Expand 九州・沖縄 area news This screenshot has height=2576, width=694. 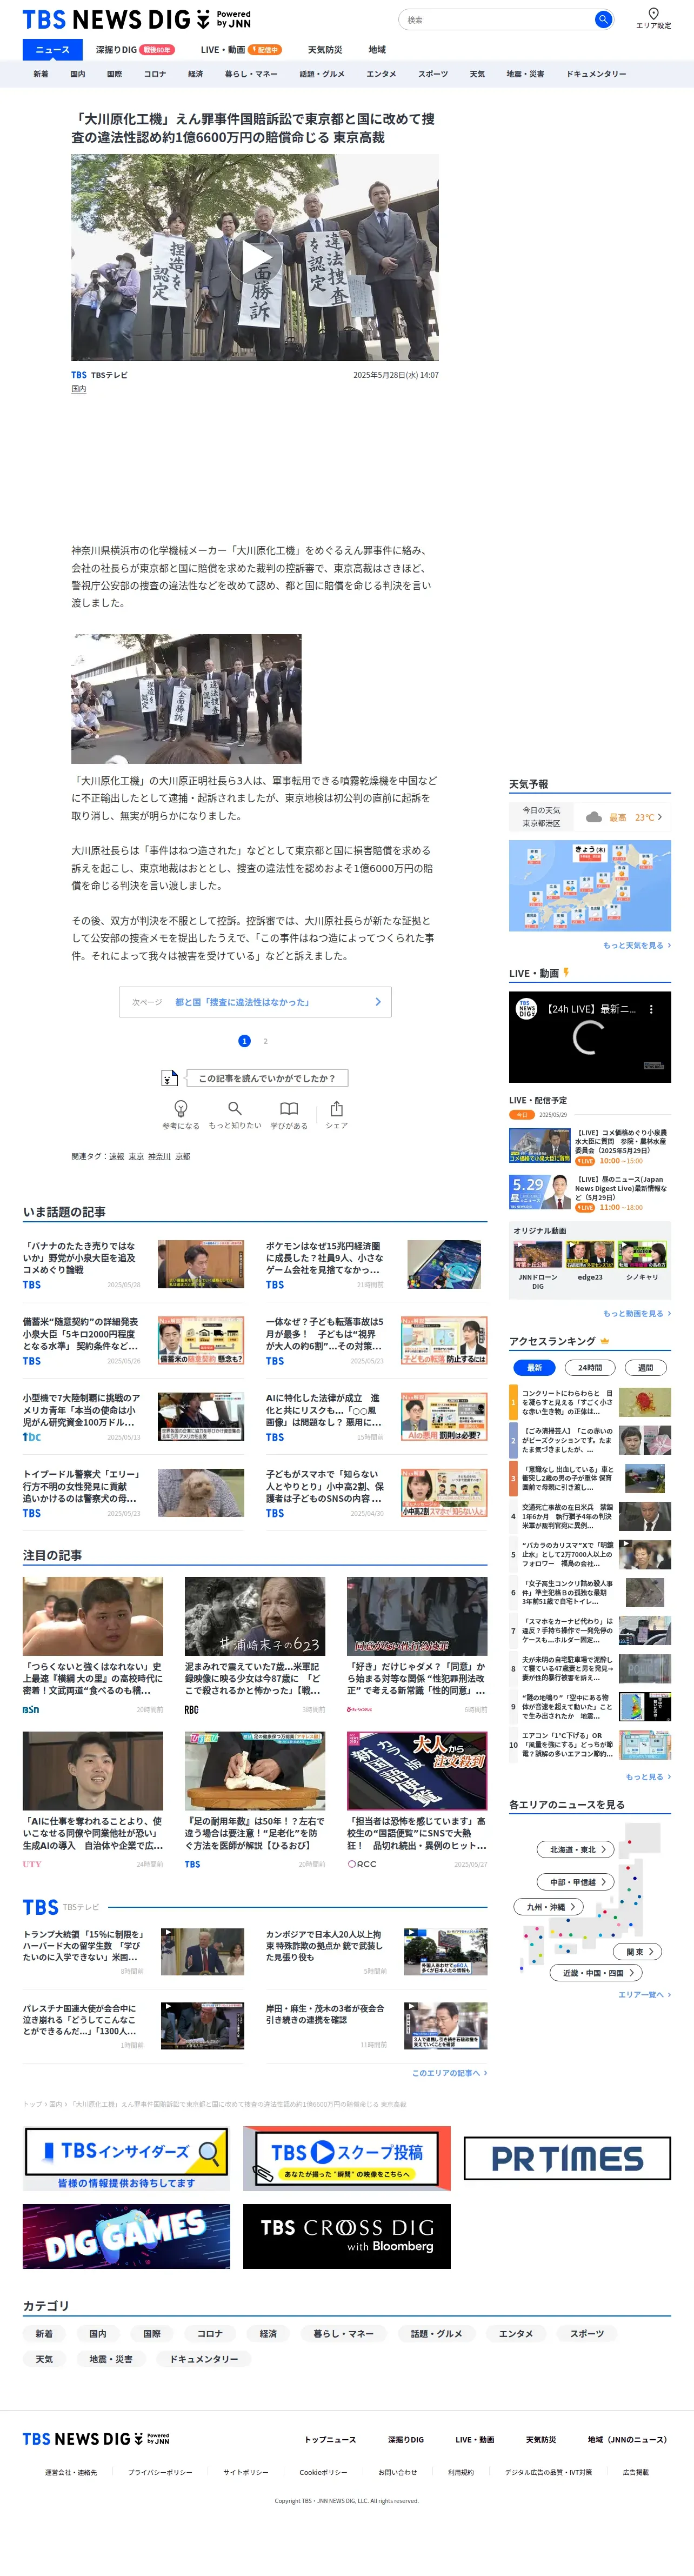548,1906
